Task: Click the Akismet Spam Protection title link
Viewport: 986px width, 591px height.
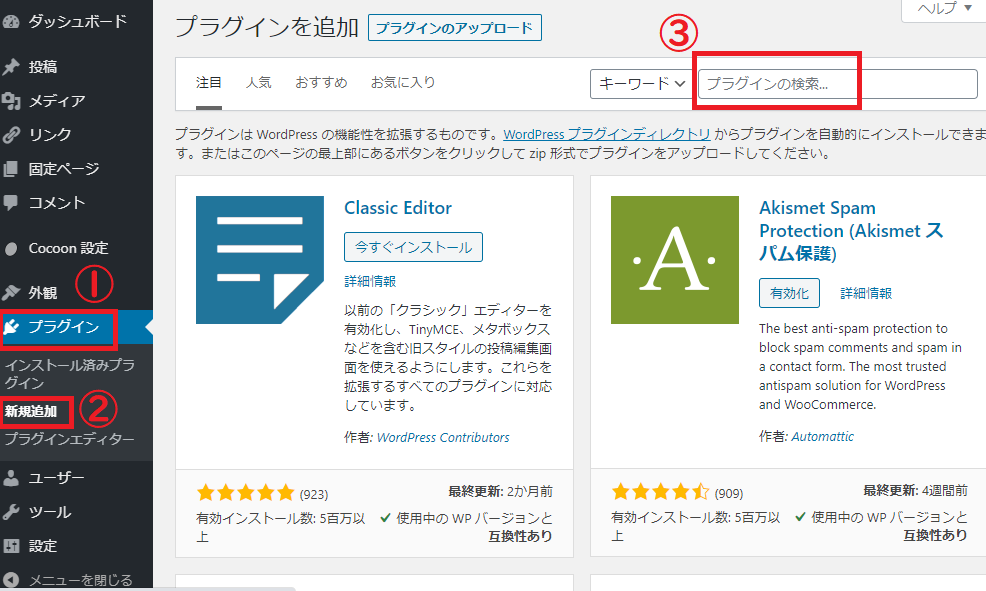Action: tap(851, 231)
